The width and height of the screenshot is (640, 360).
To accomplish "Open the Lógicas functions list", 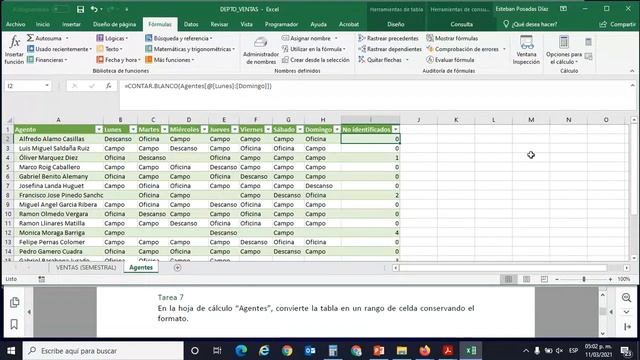I will 112,38.
